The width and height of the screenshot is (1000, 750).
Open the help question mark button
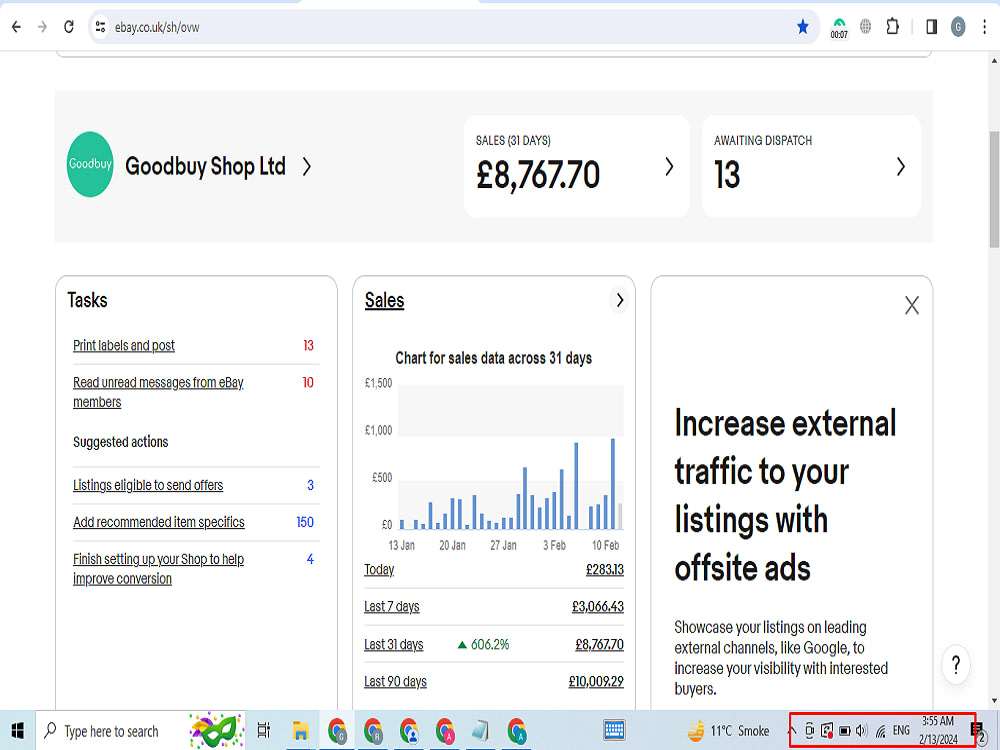pos(955,665)
